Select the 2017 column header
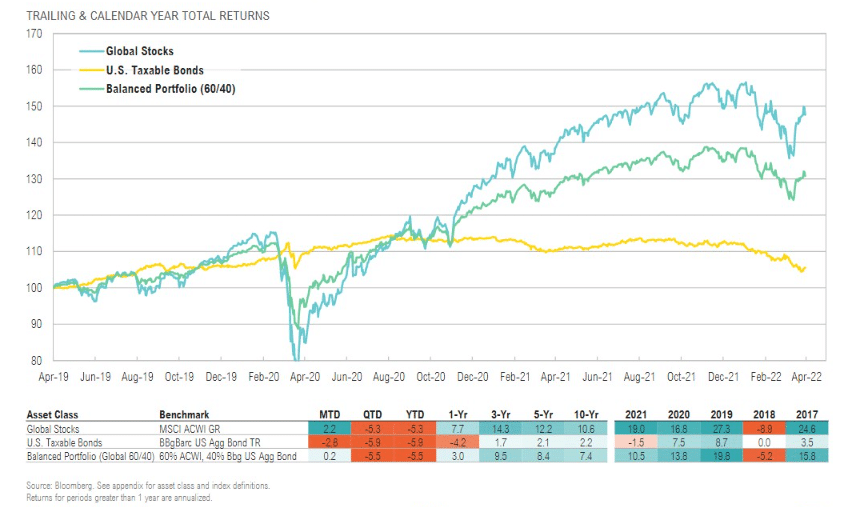 (x=807, y=414)
